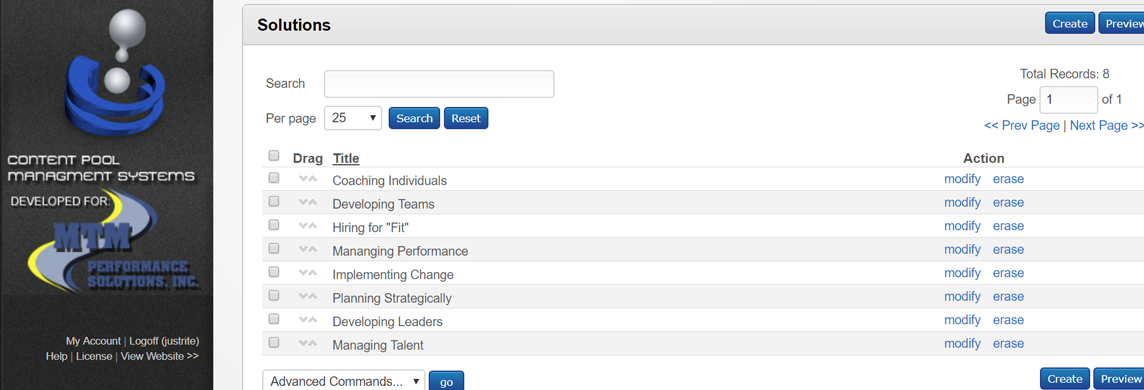Erase the Developing Teams solution

tap(1008, 203)
